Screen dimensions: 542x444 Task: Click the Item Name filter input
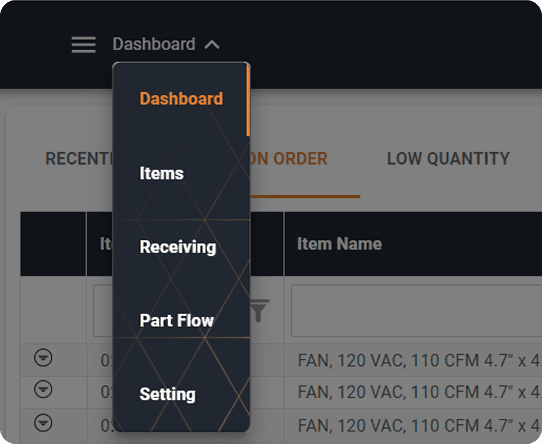click(417, 310)
